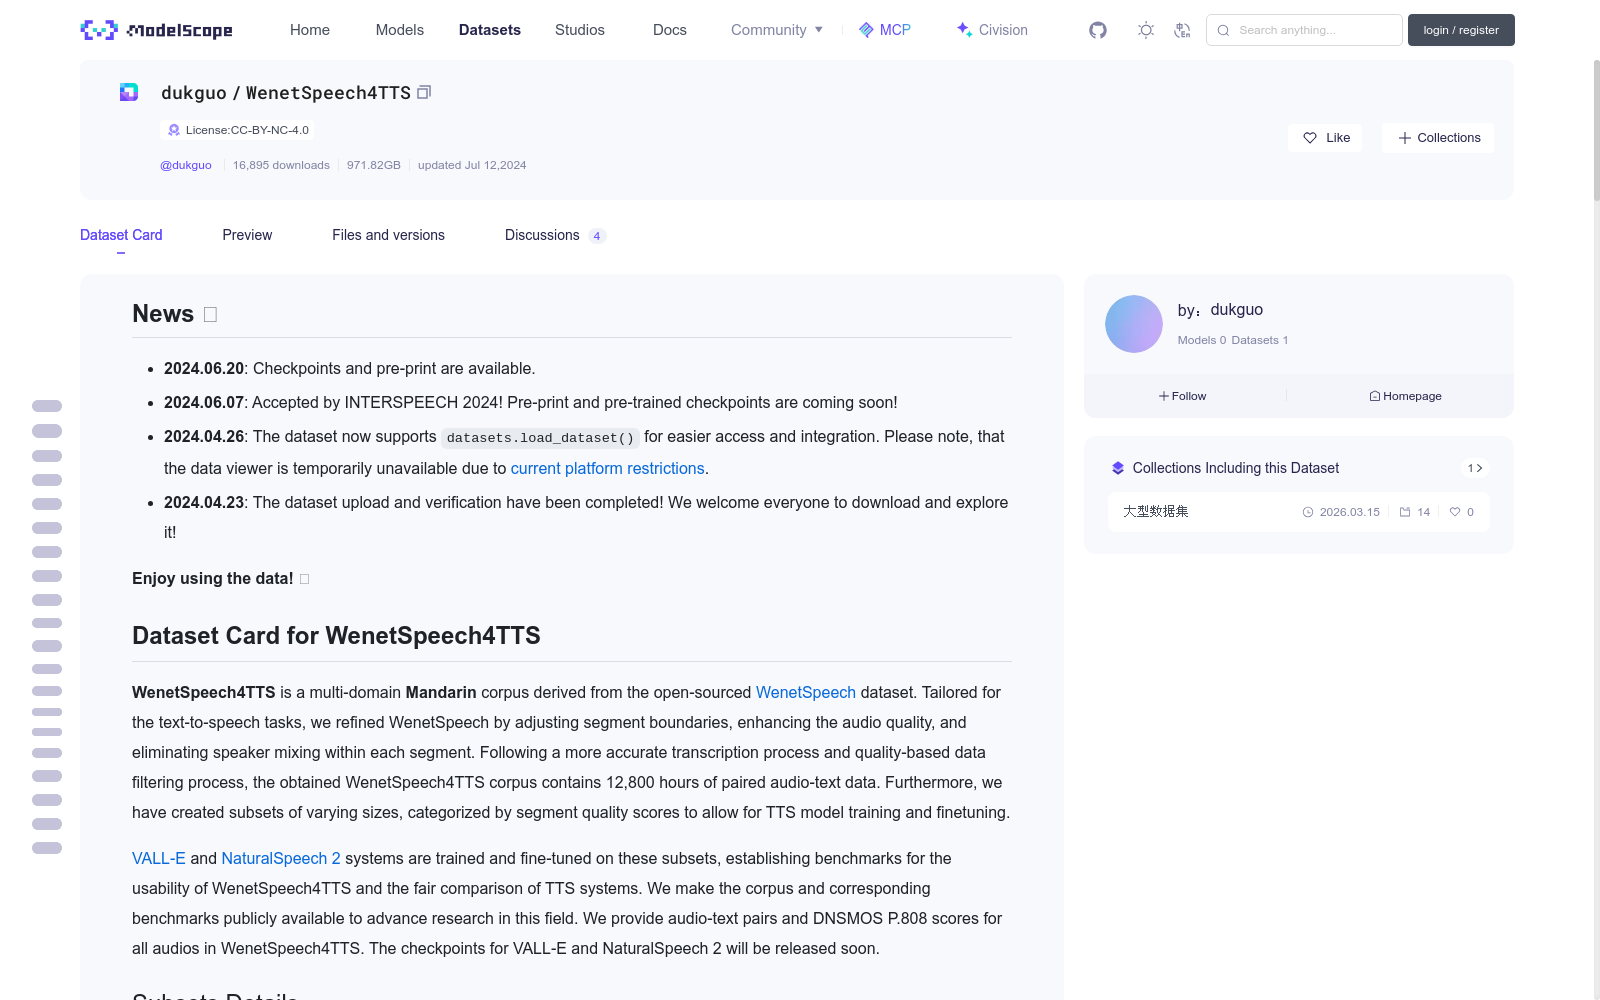1600x1000 pixels.
Task: Click the '2024.04.23' news date
Action: pos(204,502)
